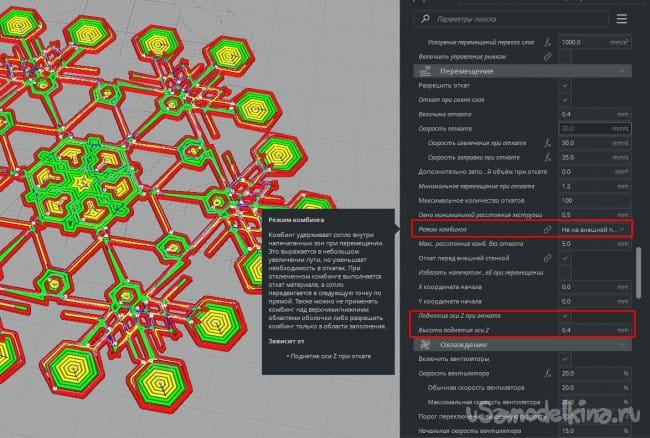Screen dimensions: 650x438
Task: Open the settings hamburger menu
Action: [x=622, y=18]
